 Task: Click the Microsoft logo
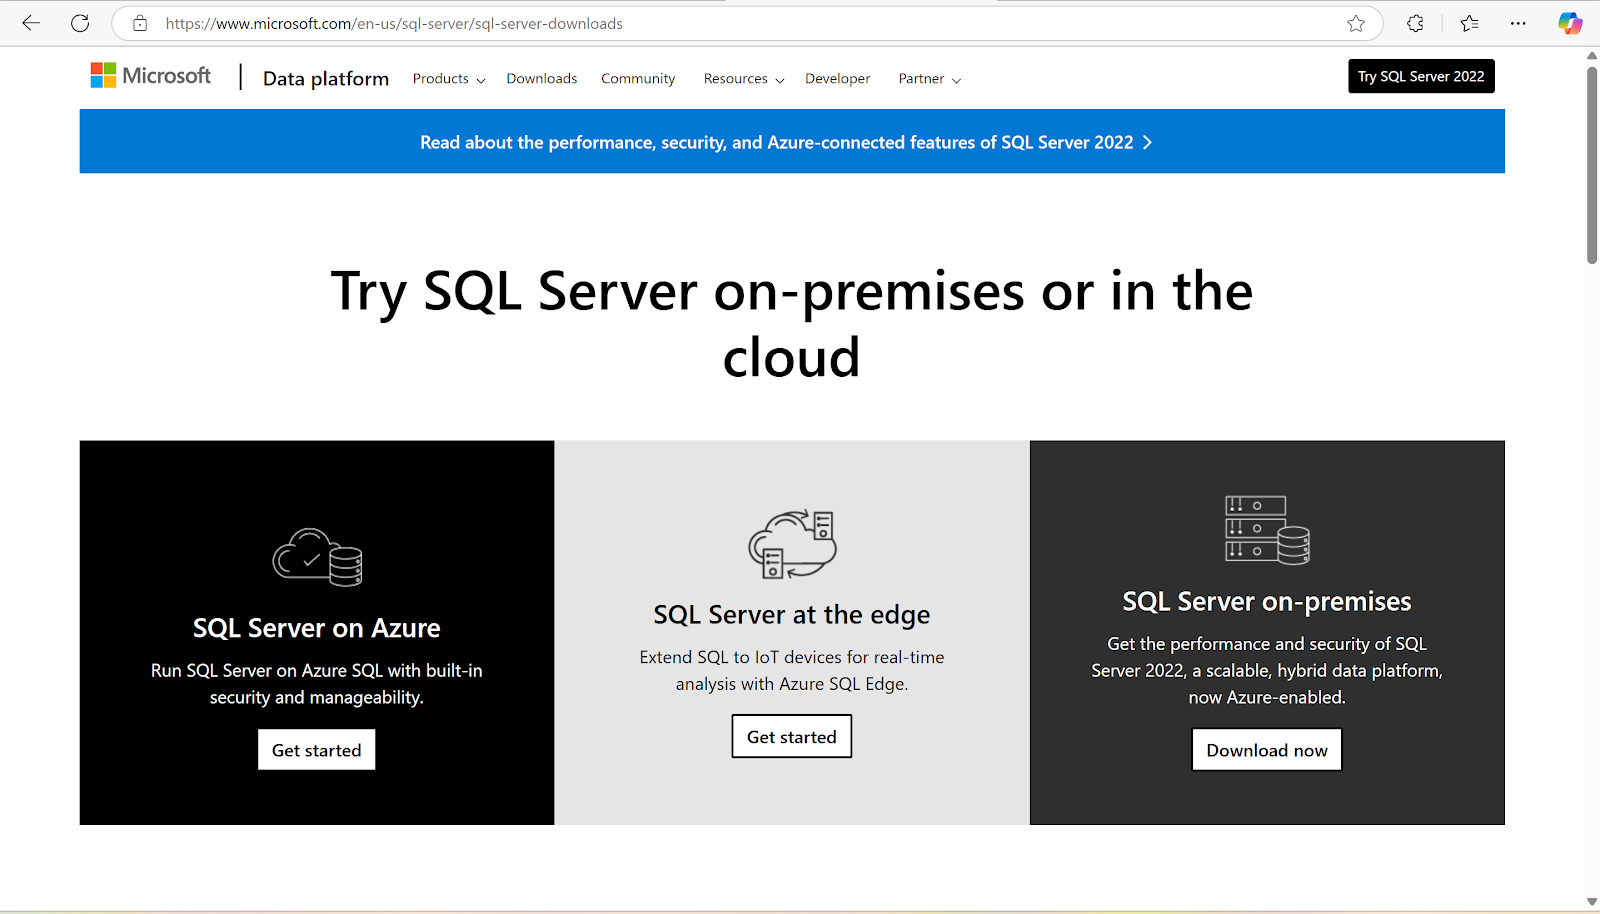click(151, 76)
